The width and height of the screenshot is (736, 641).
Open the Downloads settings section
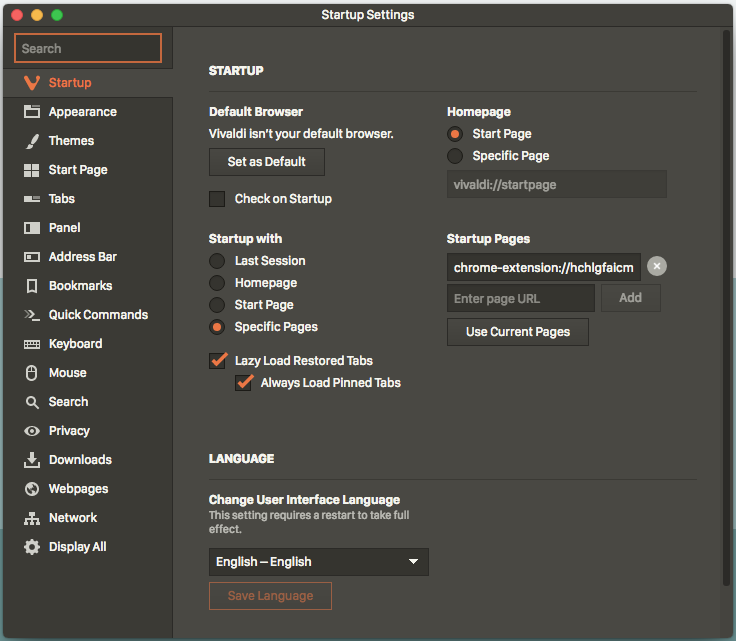pos(80,460)
